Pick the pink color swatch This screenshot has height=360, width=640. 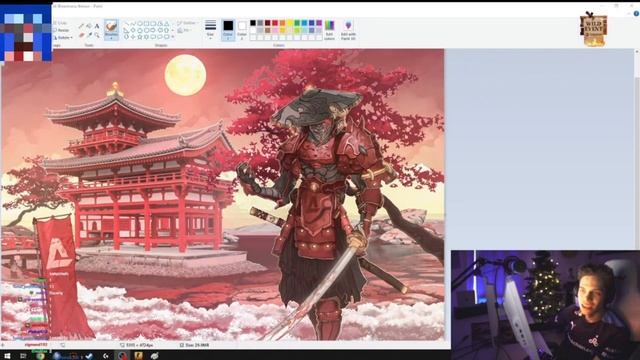275,30
